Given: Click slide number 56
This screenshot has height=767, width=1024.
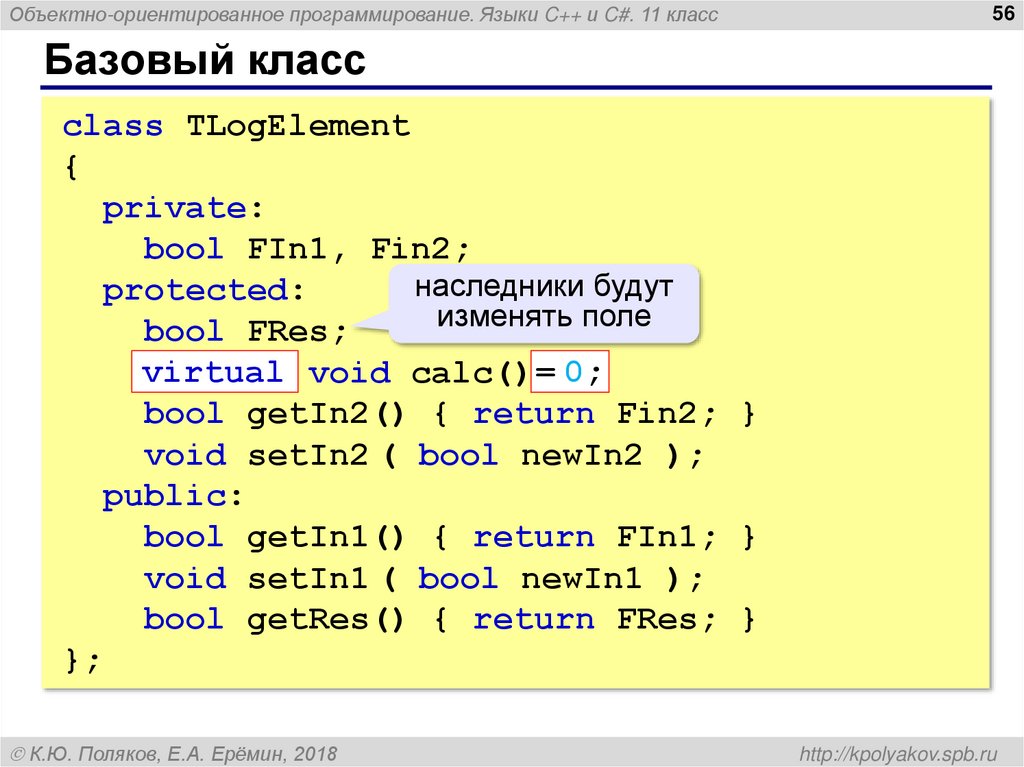Looking at the screenshot, I should coord(1003,13).
